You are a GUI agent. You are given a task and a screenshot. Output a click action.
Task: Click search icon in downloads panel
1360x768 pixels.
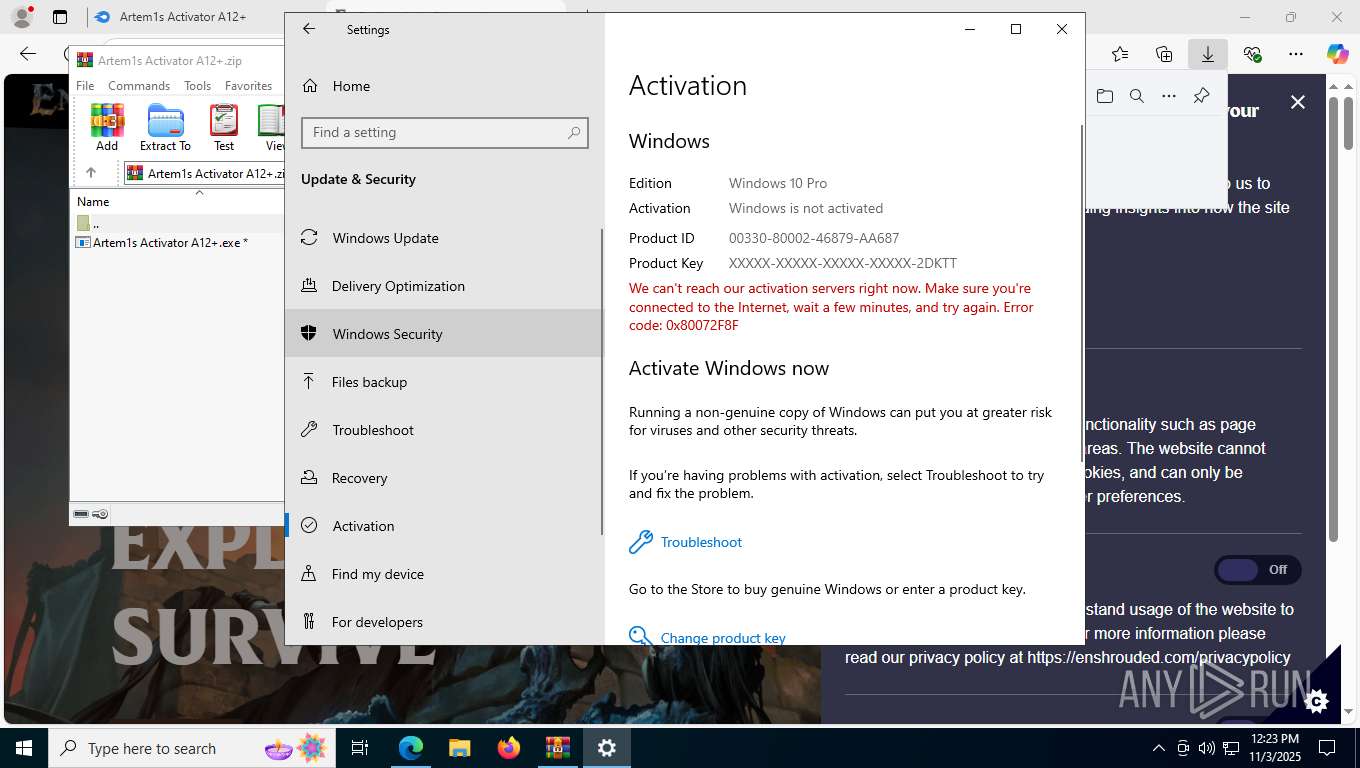(1137, 96)
